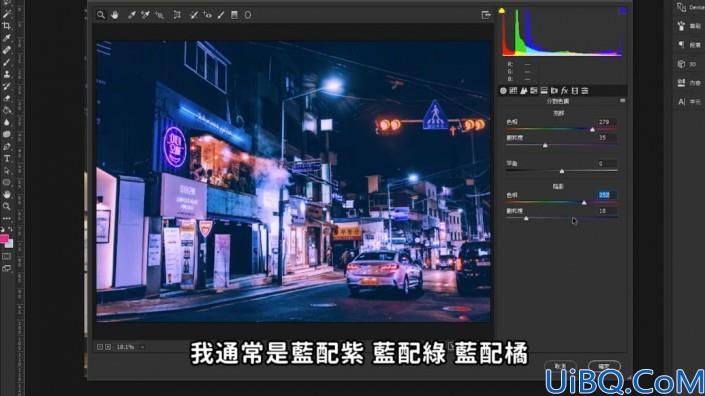Switch to the Lens Corrections tab
705x396 pixels.
point(554,90)
